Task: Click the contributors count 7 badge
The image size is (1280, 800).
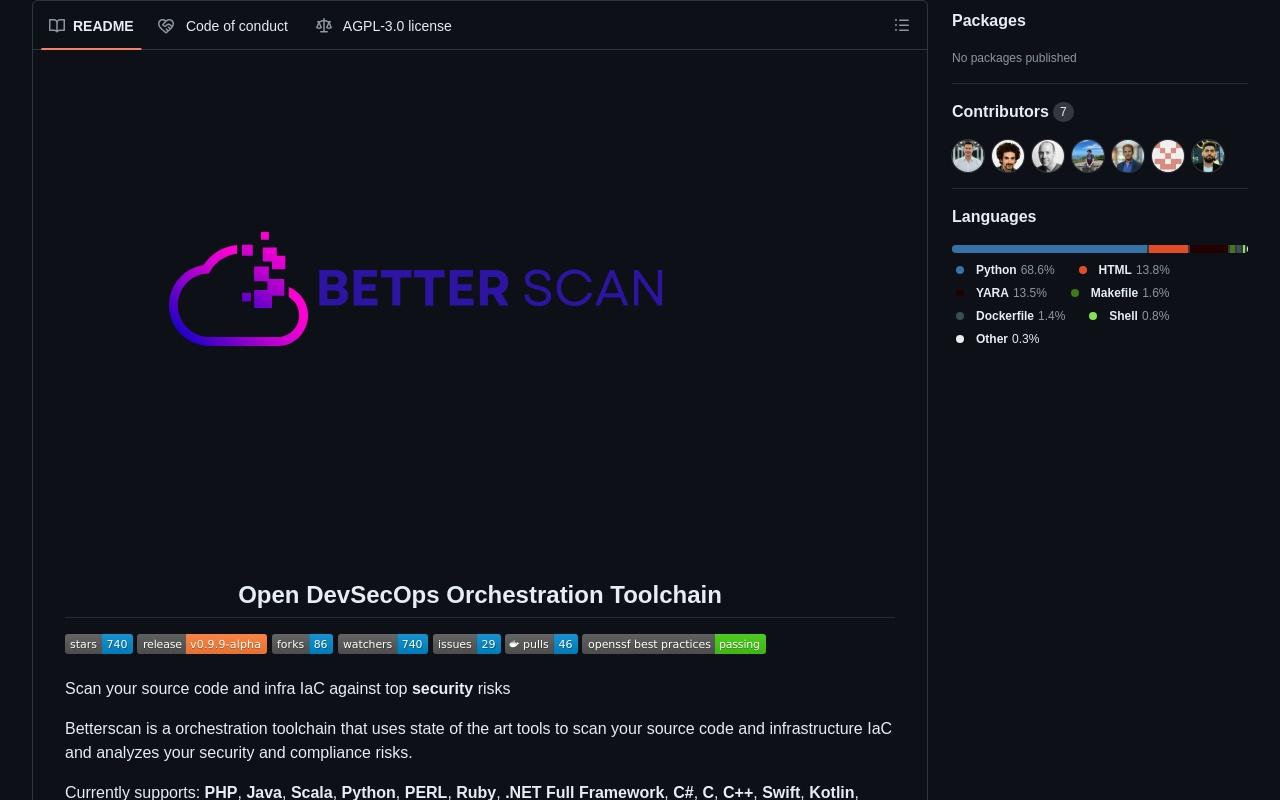Action: 1063,112
